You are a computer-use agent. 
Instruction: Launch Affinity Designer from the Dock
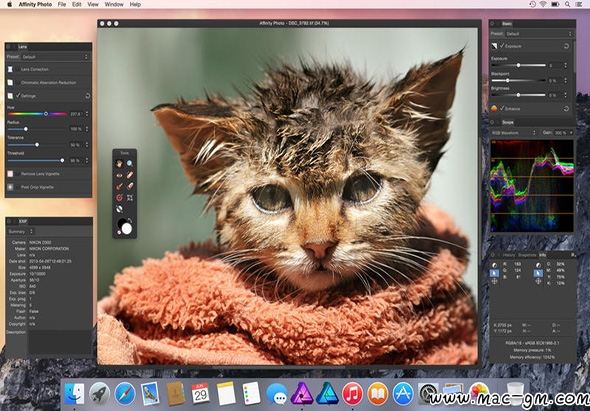pos(327,394)
